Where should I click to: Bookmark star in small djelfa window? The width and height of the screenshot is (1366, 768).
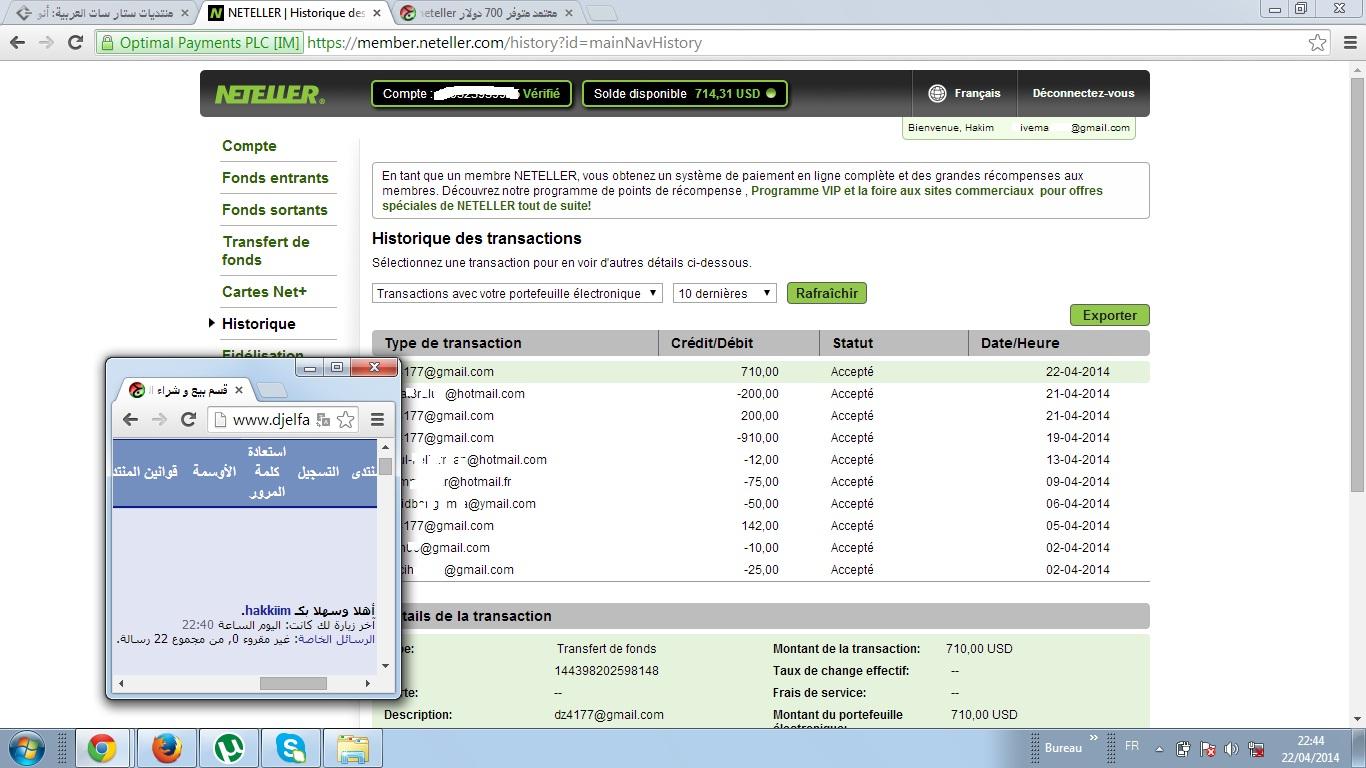(345, 420)
